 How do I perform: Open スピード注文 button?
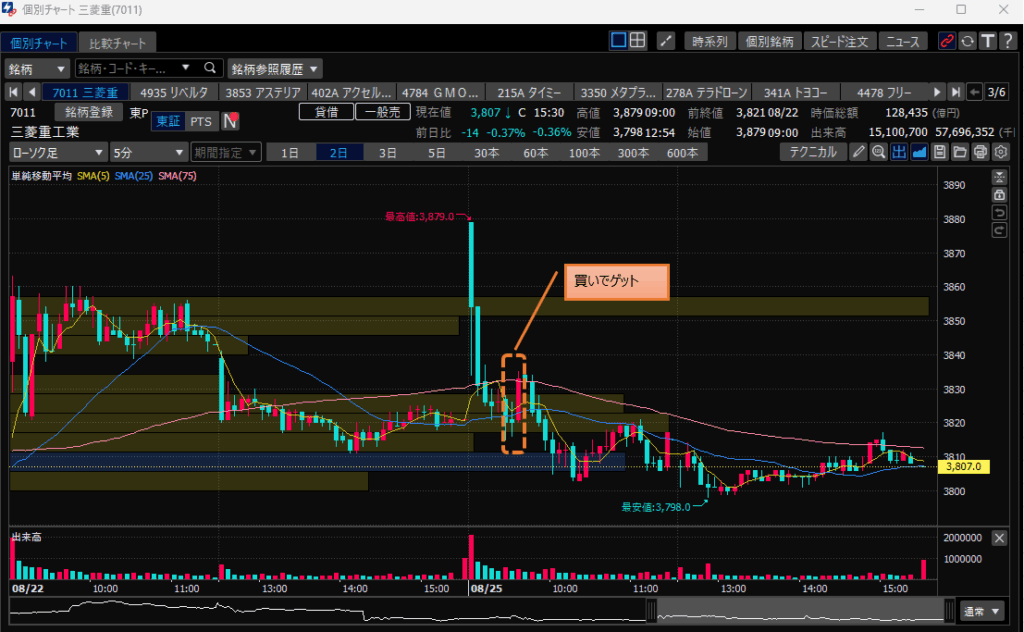pyautogui.click(x=838, y=41)
